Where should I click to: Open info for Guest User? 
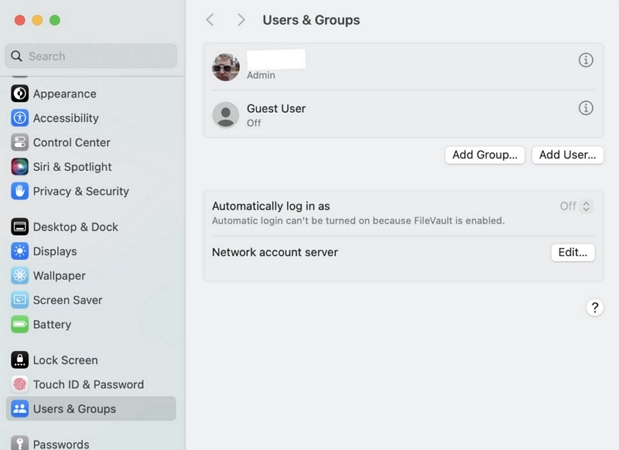coord(586,108)
